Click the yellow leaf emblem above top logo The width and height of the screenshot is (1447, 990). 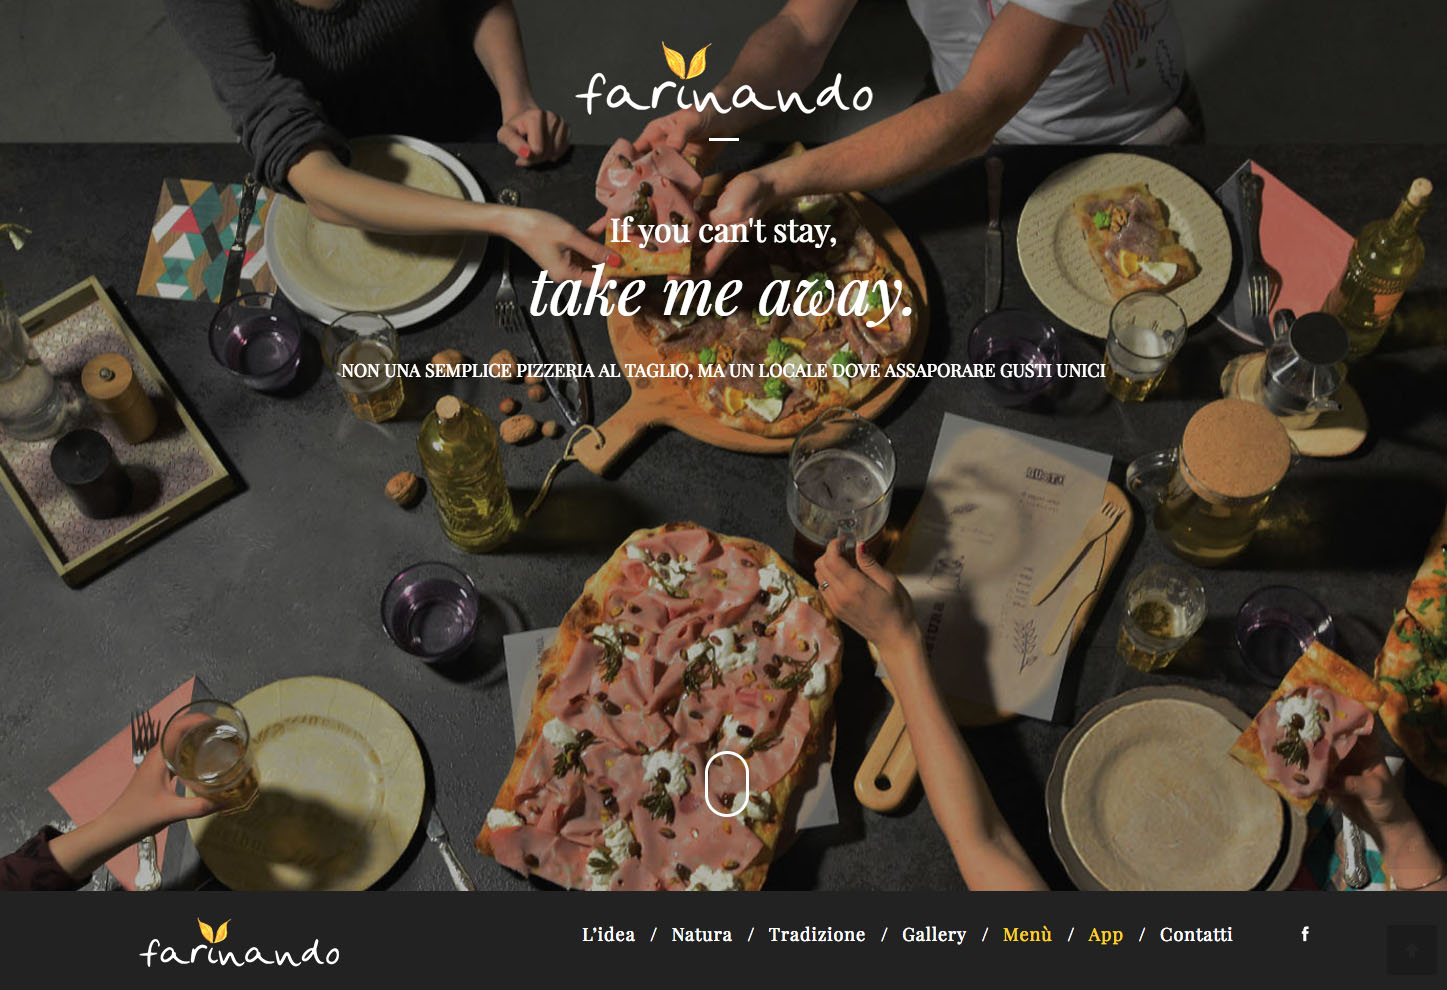pyautogui.click(x=686, y=61)
